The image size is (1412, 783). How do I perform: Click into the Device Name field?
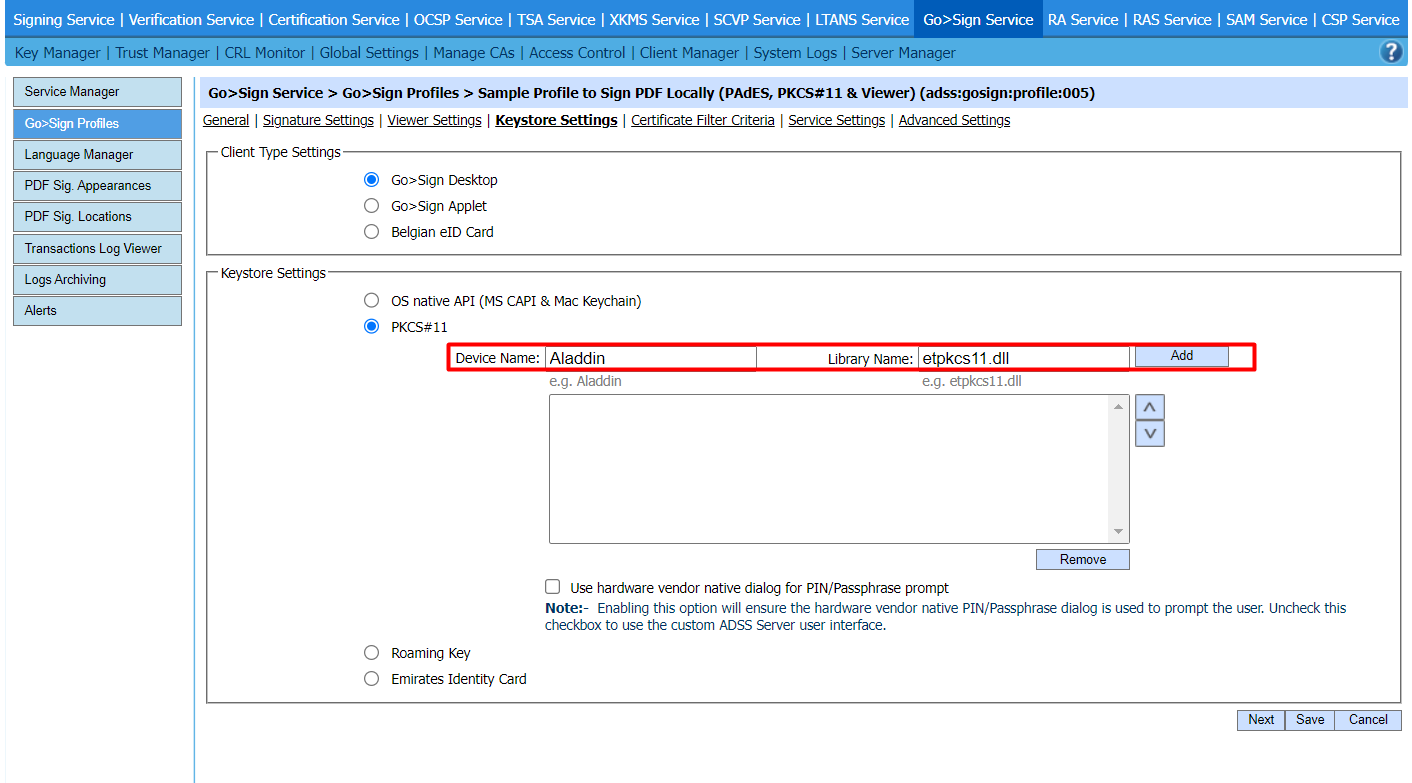tap(650, 358)
